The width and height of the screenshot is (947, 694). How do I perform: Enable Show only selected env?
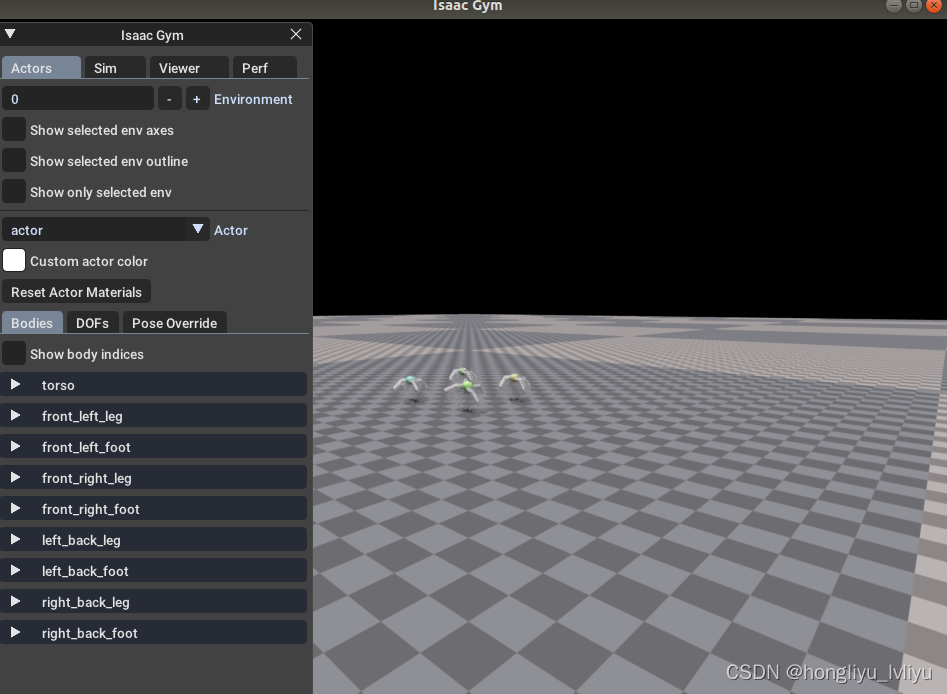(14, 191)
